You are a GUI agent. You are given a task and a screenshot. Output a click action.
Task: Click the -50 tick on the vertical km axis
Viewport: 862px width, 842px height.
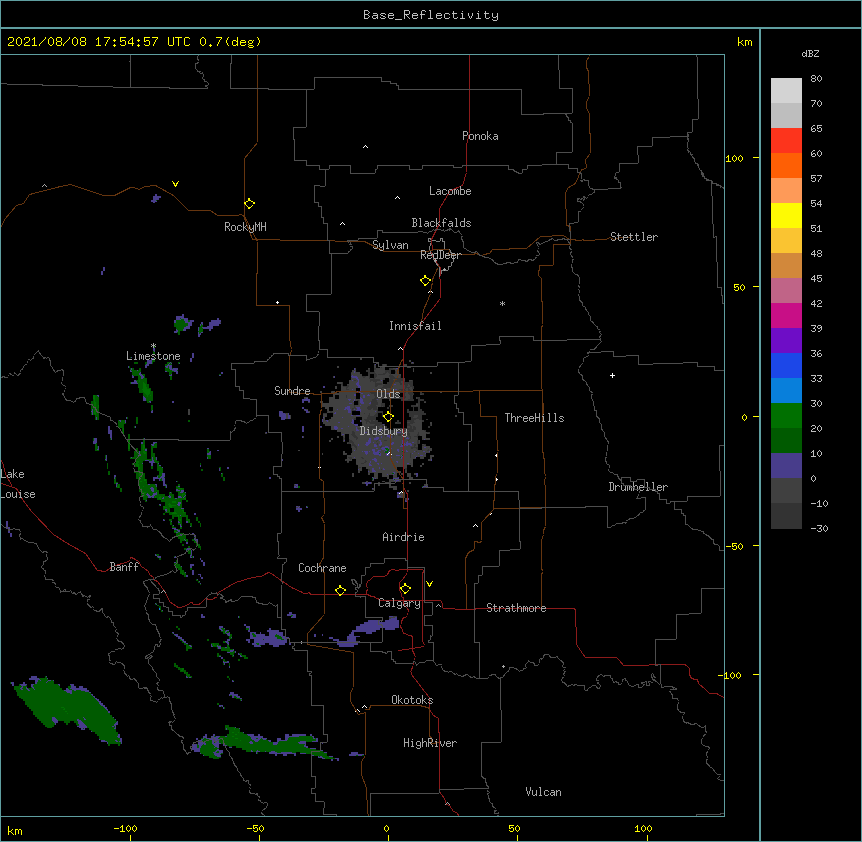(x=734, y=546)
